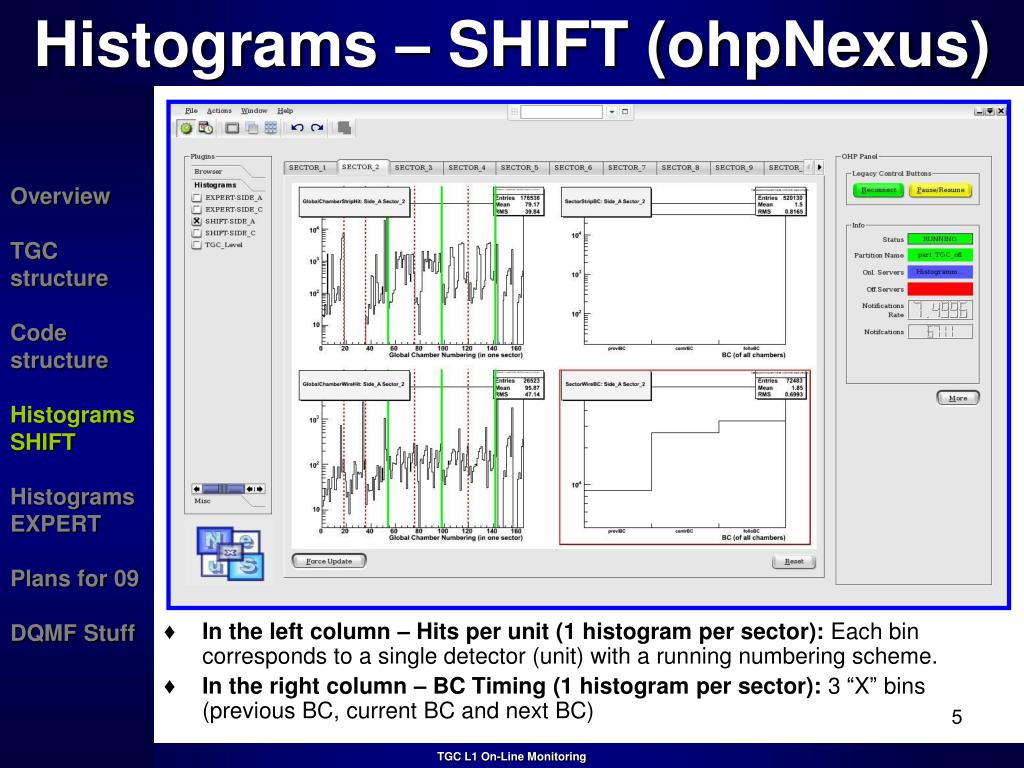The image size is (1024, 768).
Task: Click the blue Onl. Servers indicator
Action: [x=940, y=272]
